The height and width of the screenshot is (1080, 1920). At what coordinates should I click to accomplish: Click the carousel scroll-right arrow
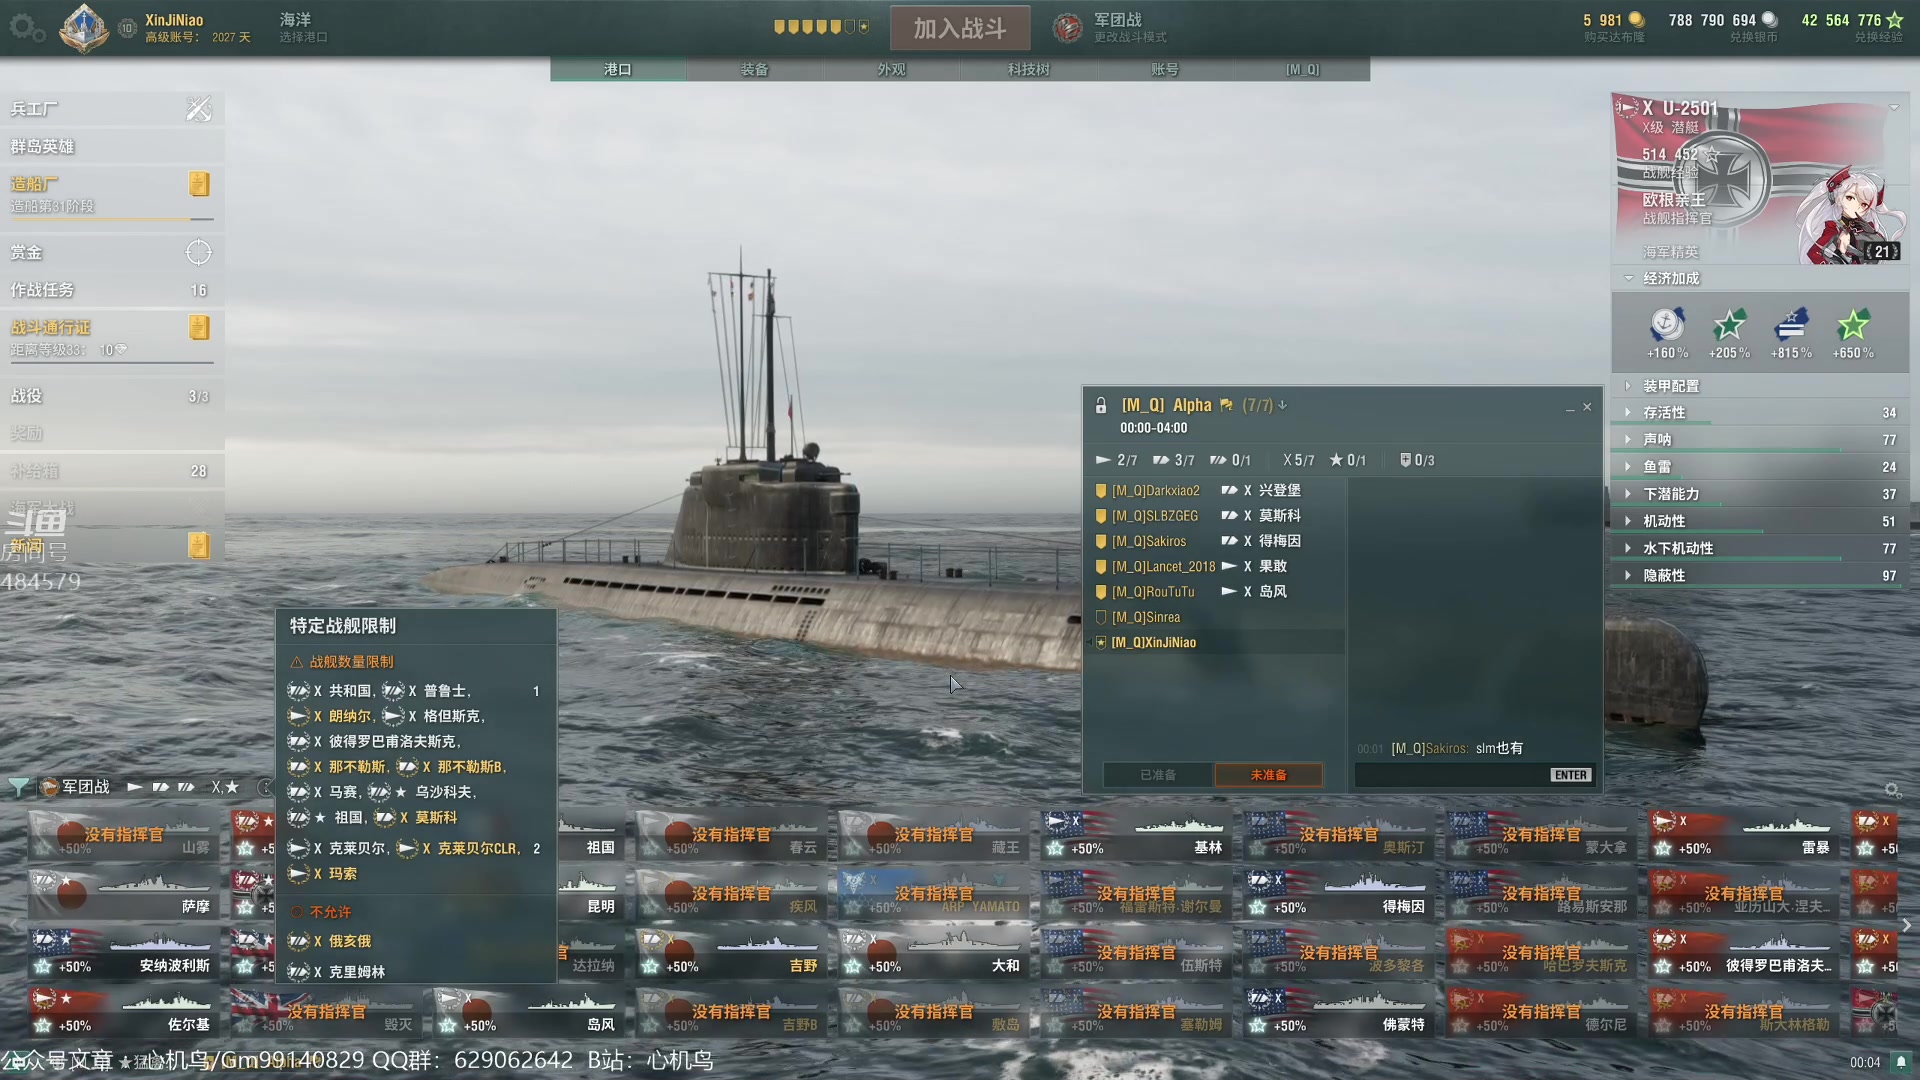pos(1907,925)
